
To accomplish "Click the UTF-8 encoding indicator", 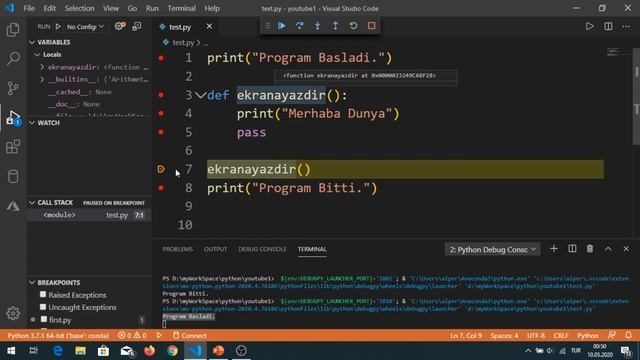I will [x=536, y=336].
